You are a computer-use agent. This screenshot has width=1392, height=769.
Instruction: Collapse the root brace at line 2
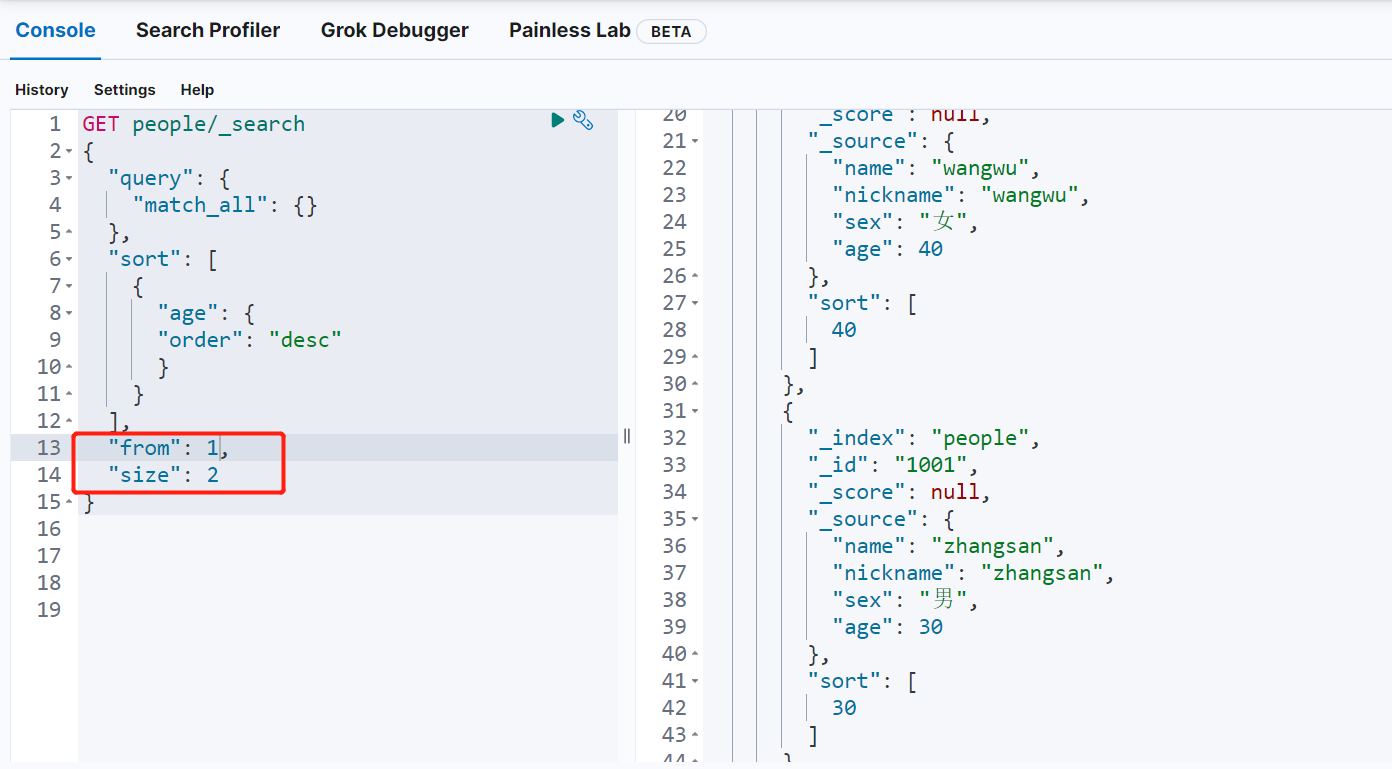[x=69, y=152]
